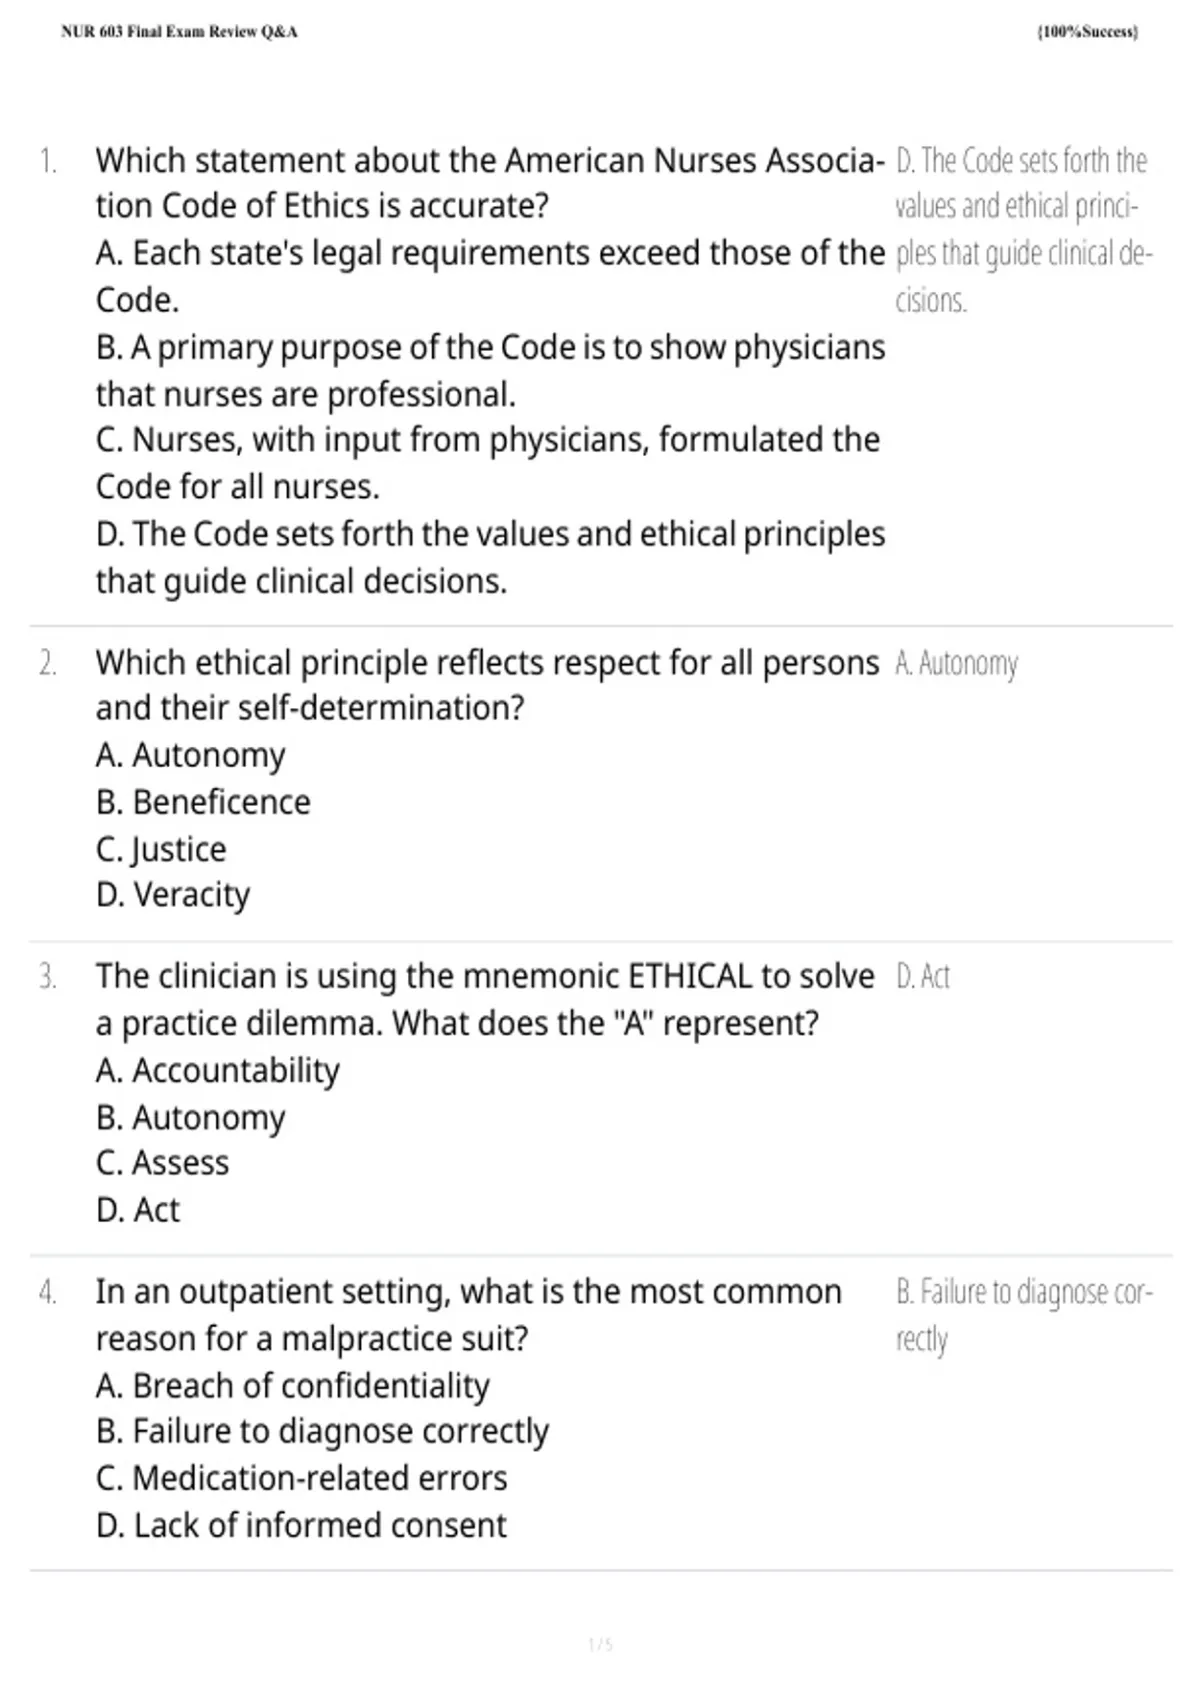Click the 100%Success header label
Image resolution: width=1200 pixels, height=1700 pixels.
1088,32
